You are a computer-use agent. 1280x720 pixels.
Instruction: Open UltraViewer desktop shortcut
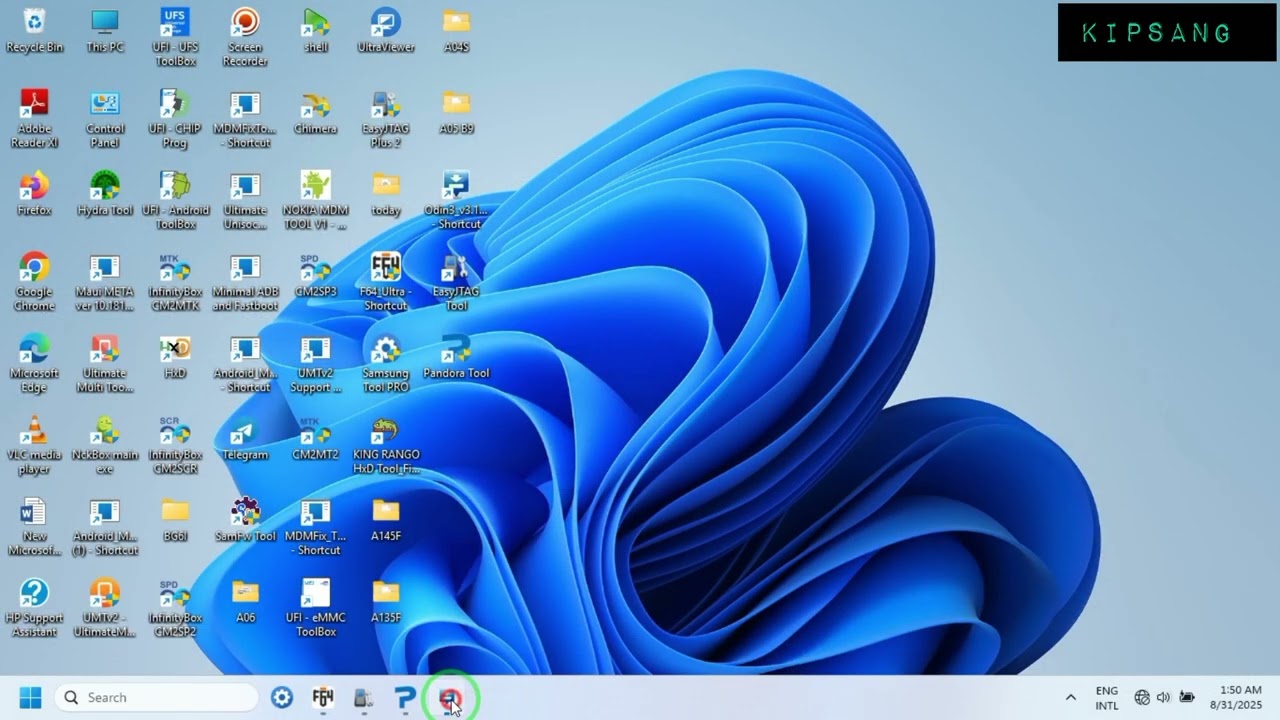coord(386,31)
